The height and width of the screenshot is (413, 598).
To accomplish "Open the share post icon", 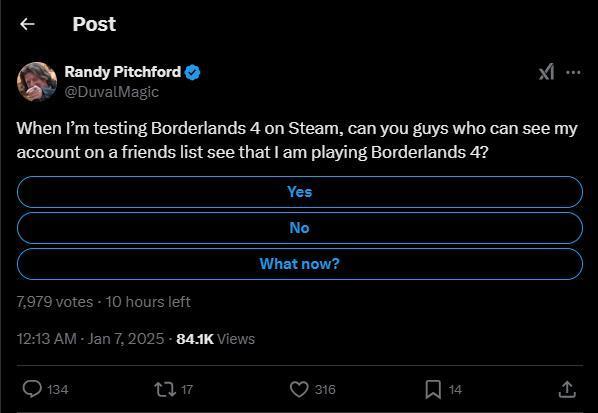I will (567, 389).
